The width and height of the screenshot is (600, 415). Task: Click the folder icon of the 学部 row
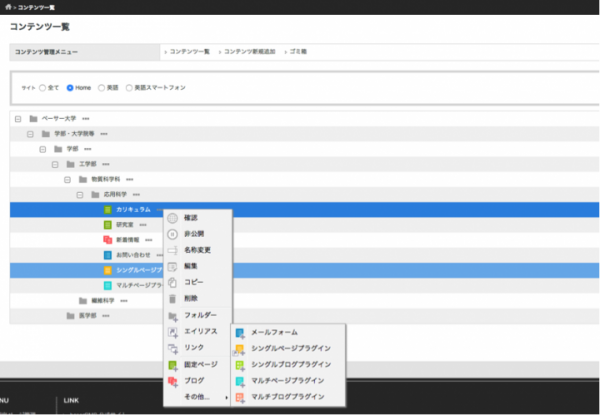pyautogui.click(x=58, y=149)
